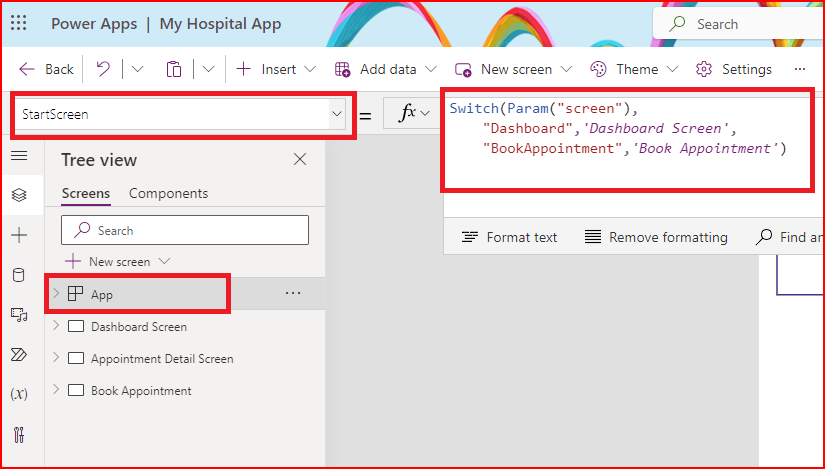Switch to the Screens tab
Screen dimensions: 825x469
click(x=86, y=194)
